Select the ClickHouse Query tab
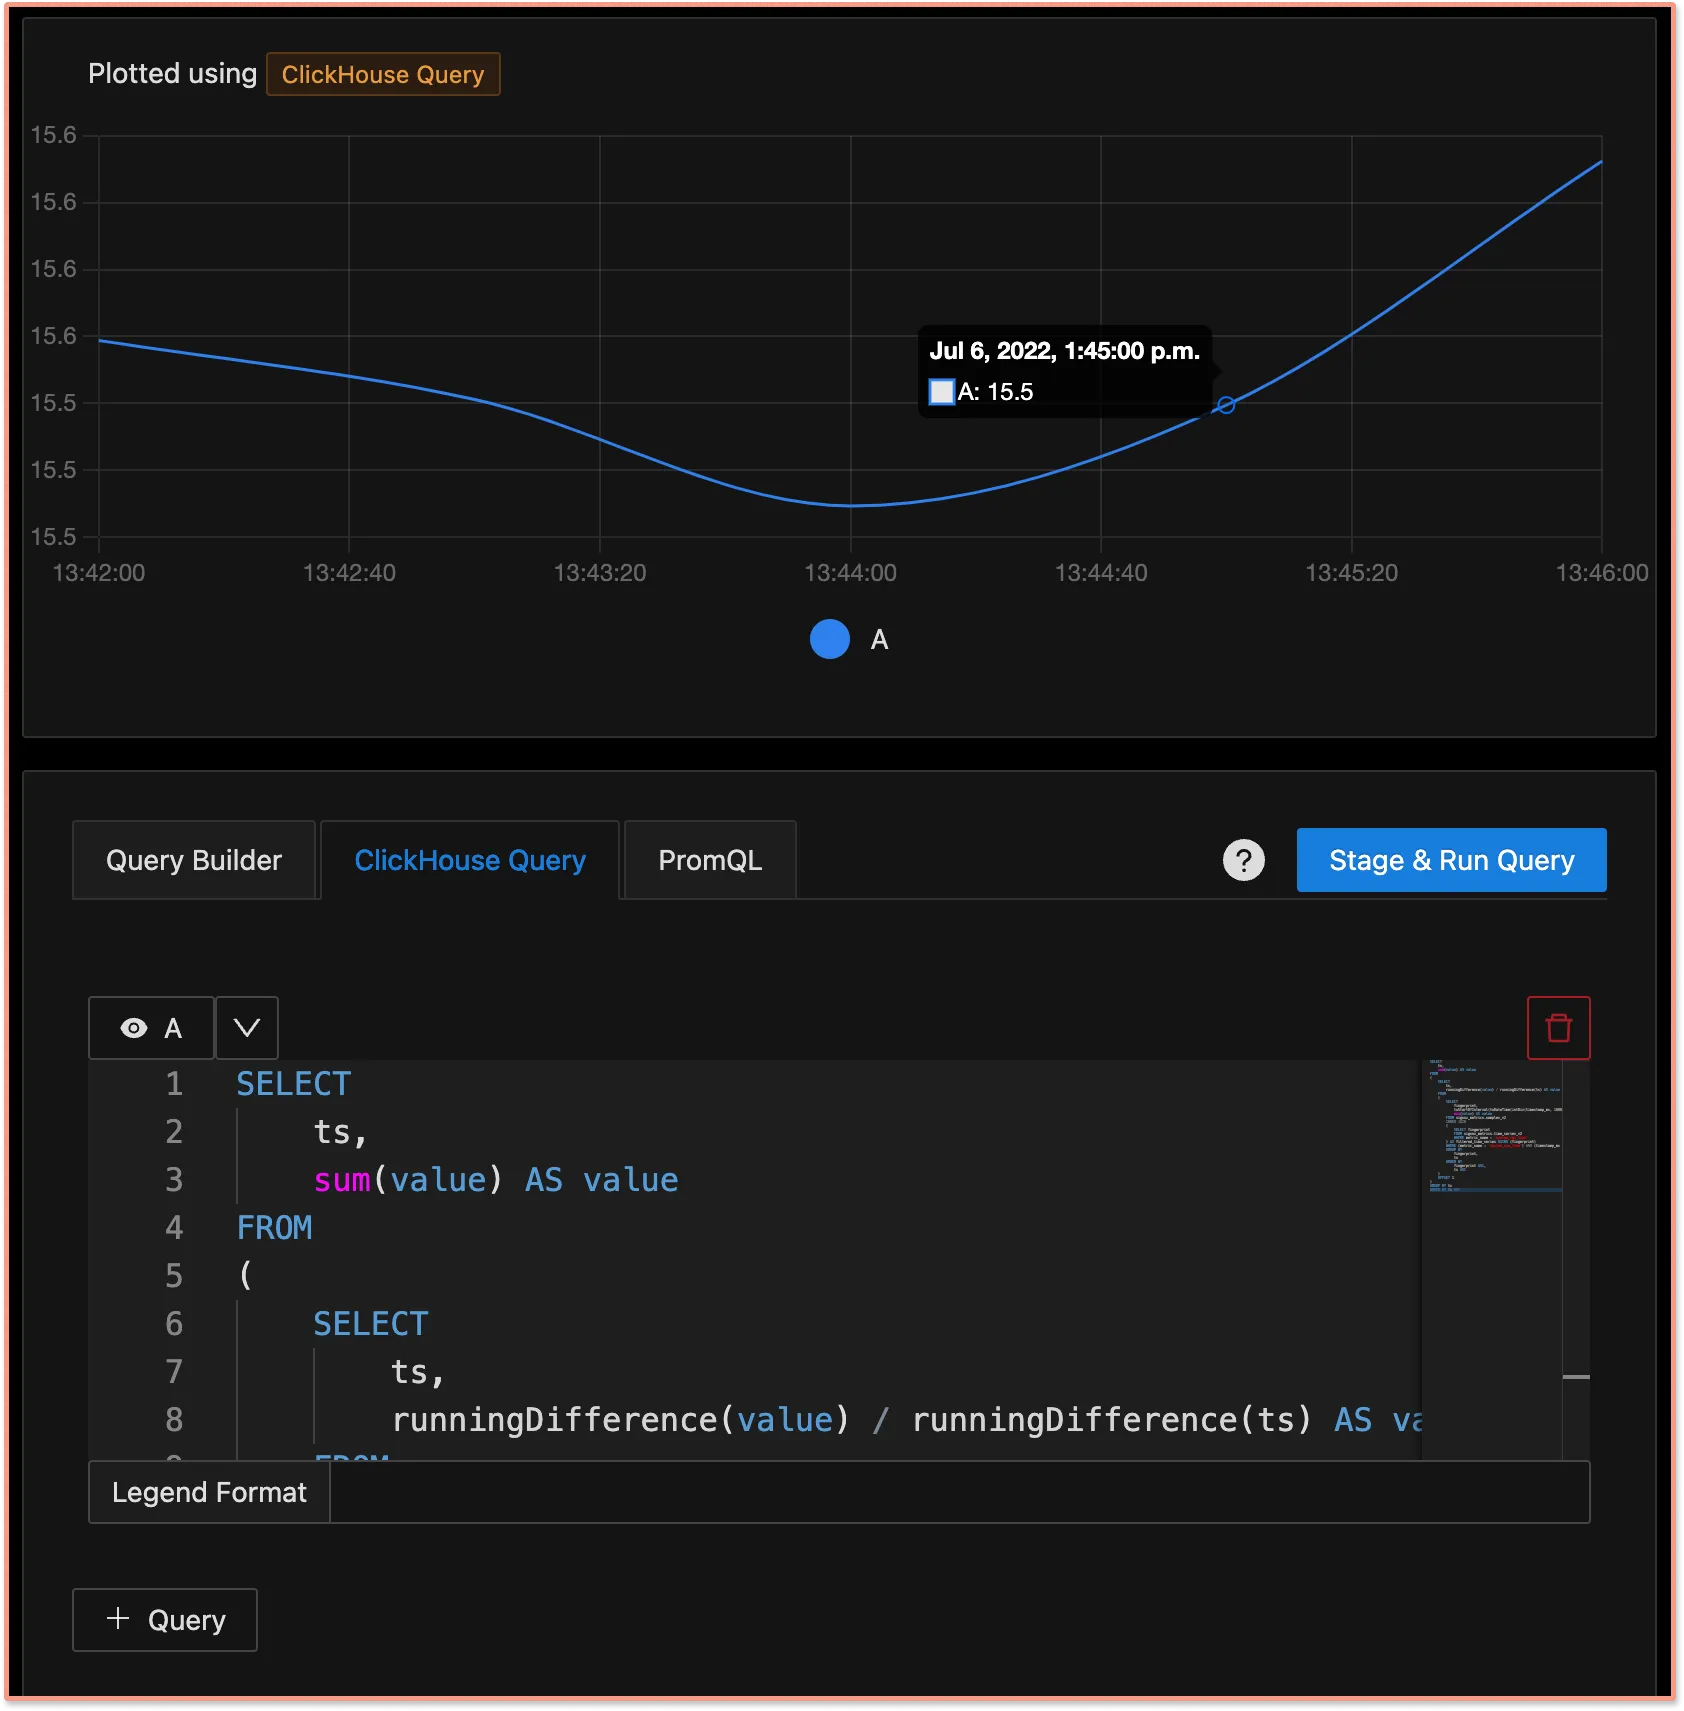 click(470, 860)
